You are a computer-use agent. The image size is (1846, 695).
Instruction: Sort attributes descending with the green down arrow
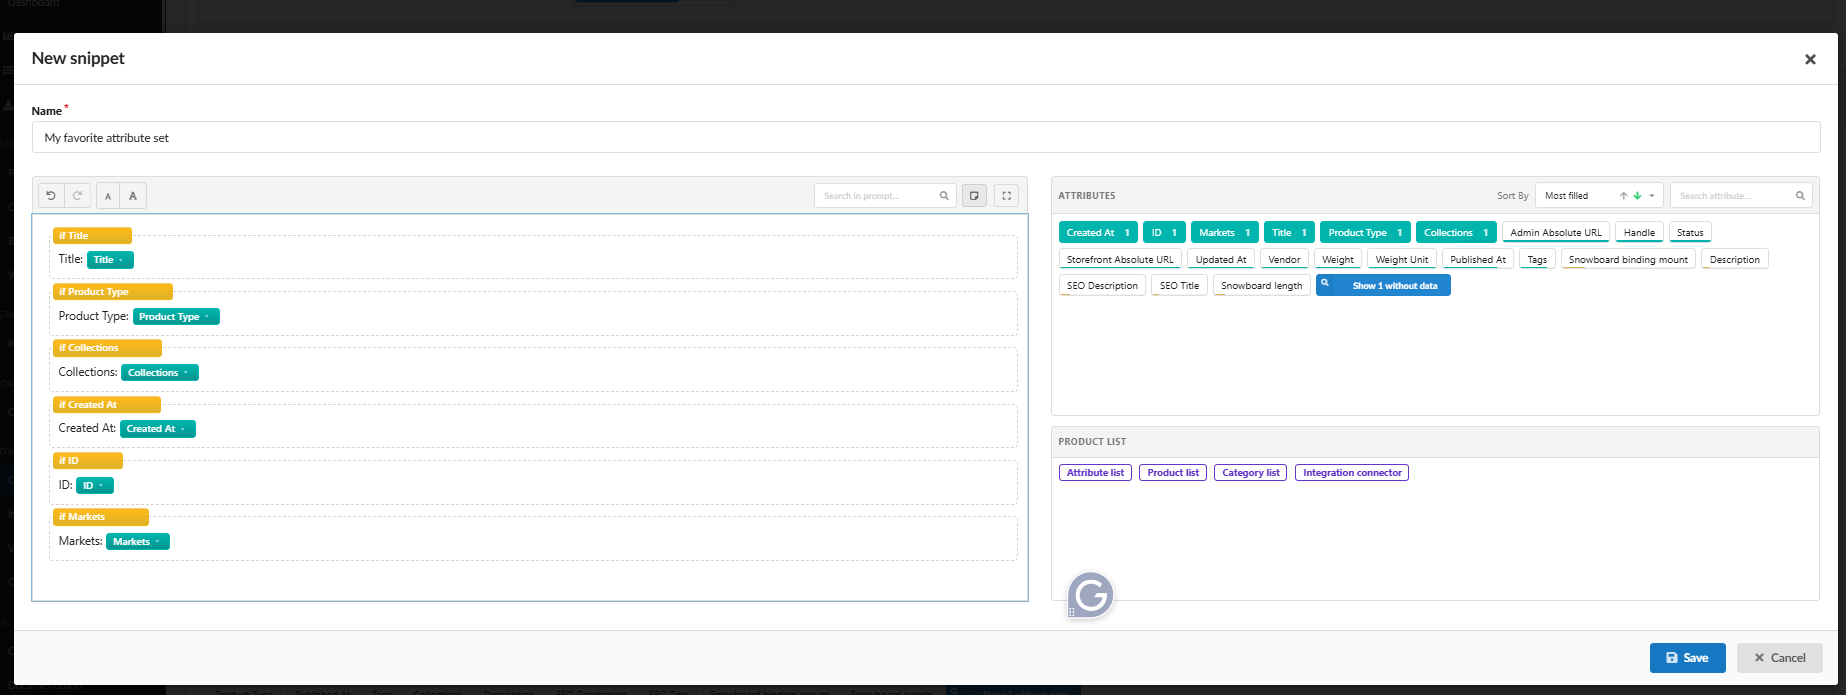click(1637, 196)
